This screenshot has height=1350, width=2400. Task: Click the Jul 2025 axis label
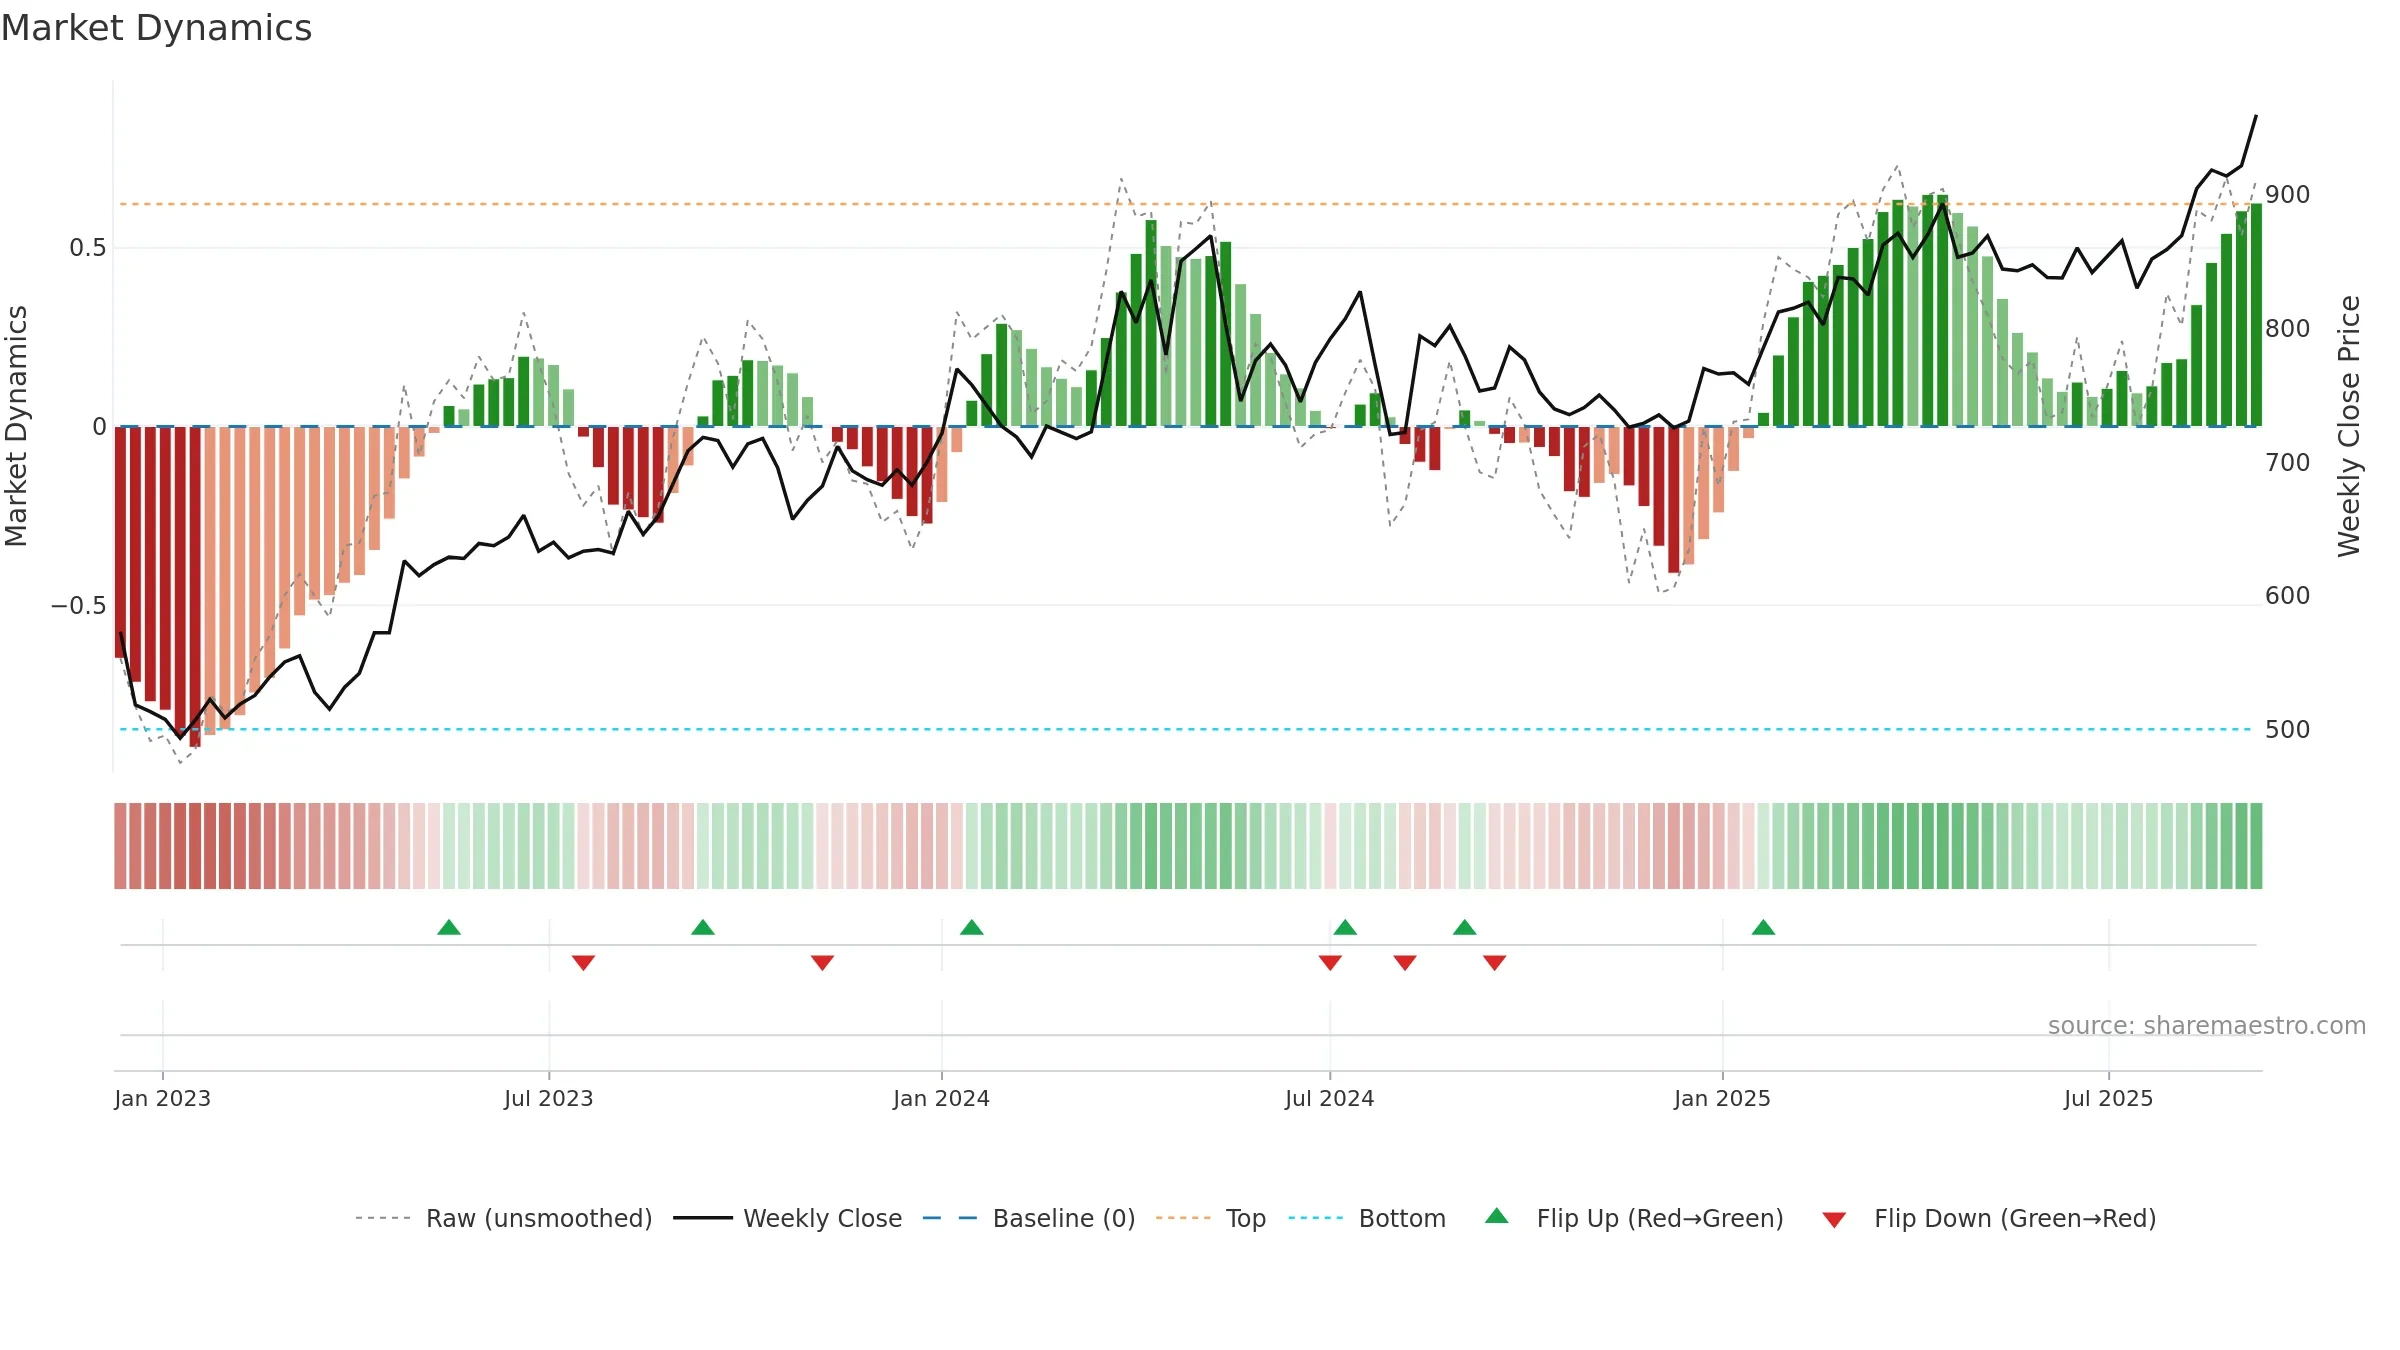click(2109, 1098)
